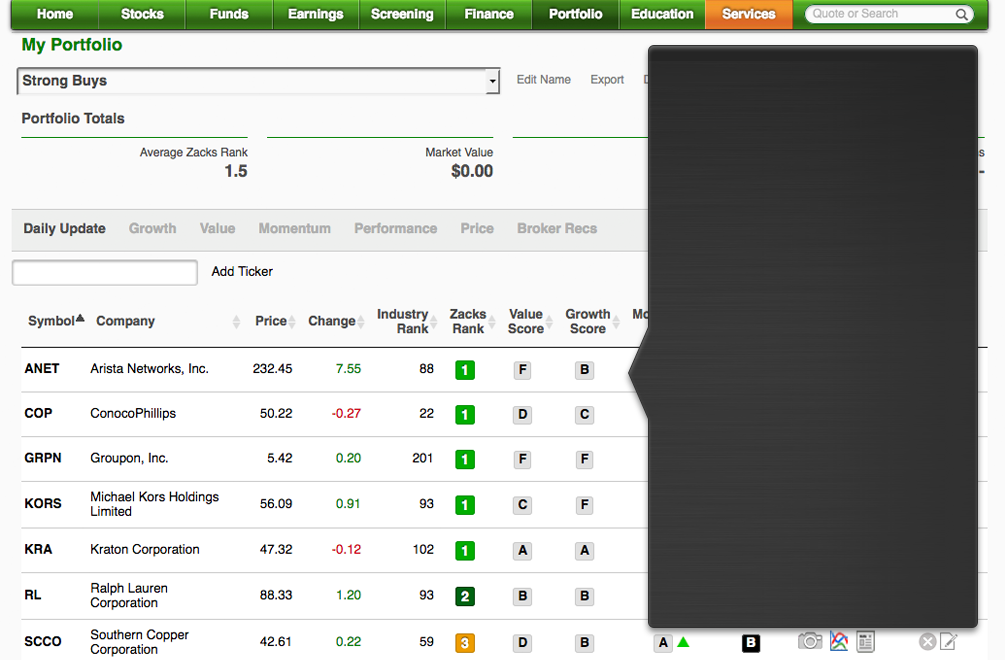Open the GRPN symbol link

[x=43, y=458]
